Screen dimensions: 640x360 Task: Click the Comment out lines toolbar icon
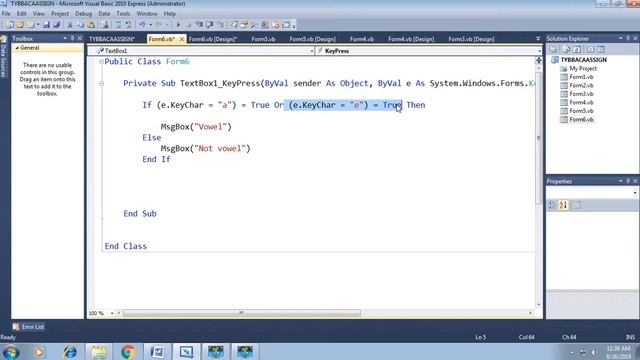tap(118, 25)
